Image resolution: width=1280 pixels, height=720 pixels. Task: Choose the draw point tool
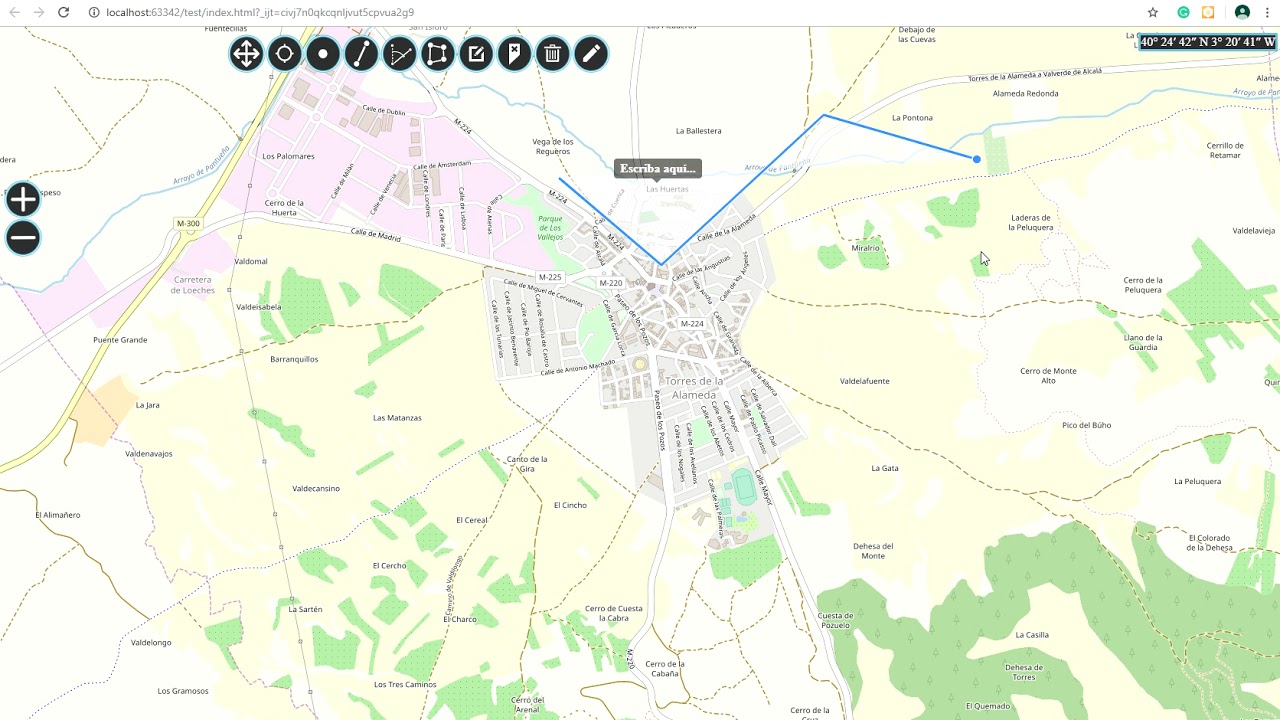(323, 53)
